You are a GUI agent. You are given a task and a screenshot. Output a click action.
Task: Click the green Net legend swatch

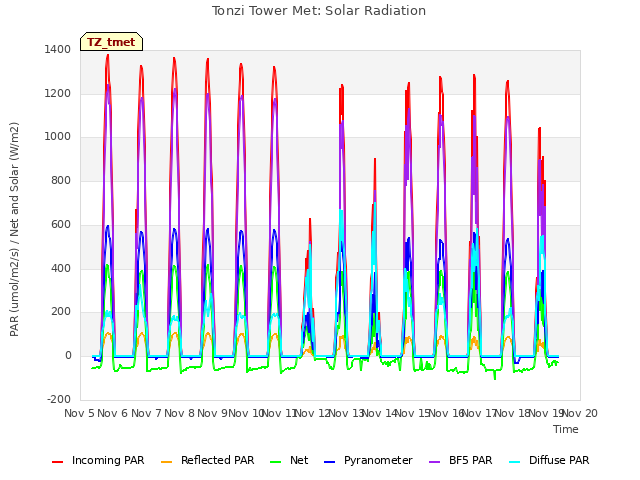pyautogui.click(x=276, y=462)
